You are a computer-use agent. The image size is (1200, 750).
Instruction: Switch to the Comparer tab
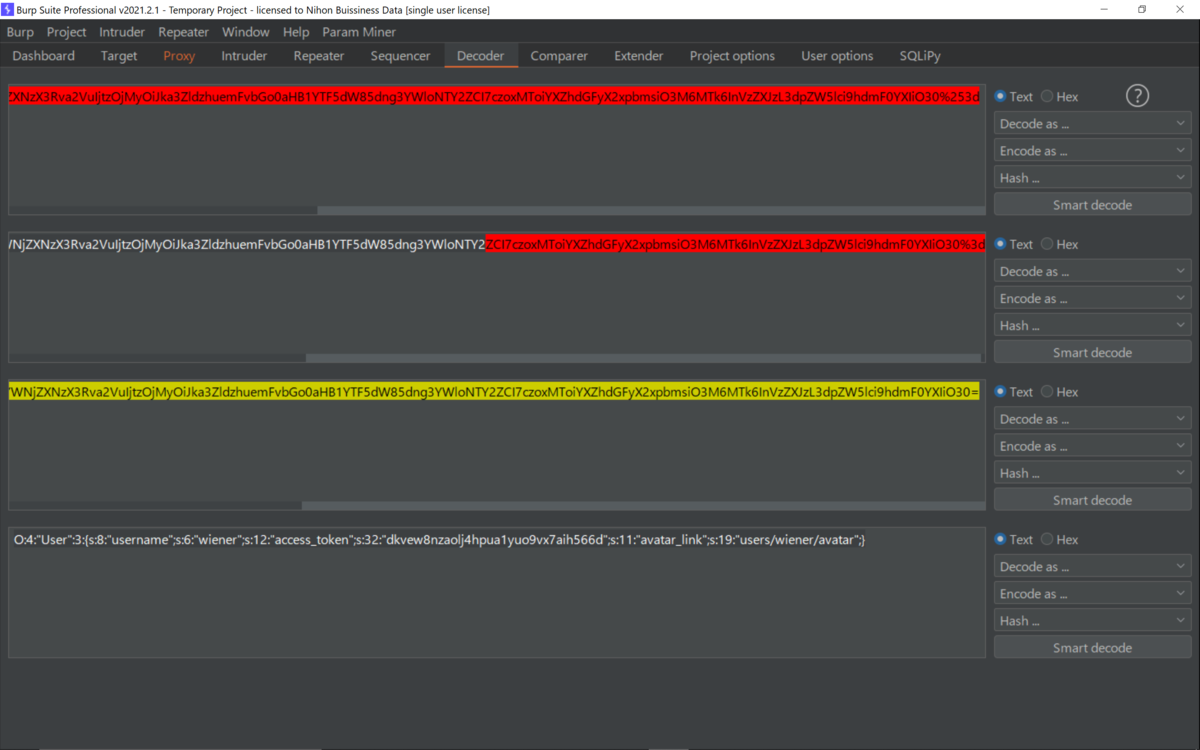tap(559, 56)
